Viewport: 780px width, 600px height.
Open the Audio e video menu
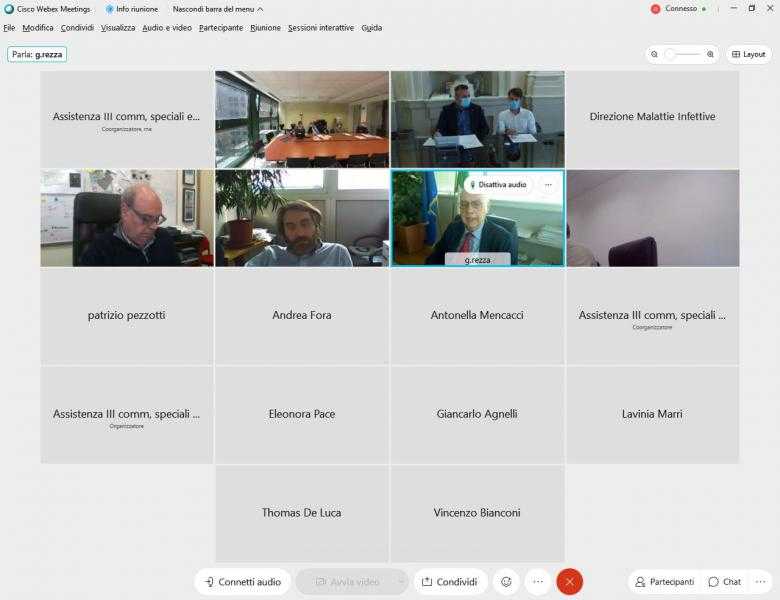click(167, 28)
